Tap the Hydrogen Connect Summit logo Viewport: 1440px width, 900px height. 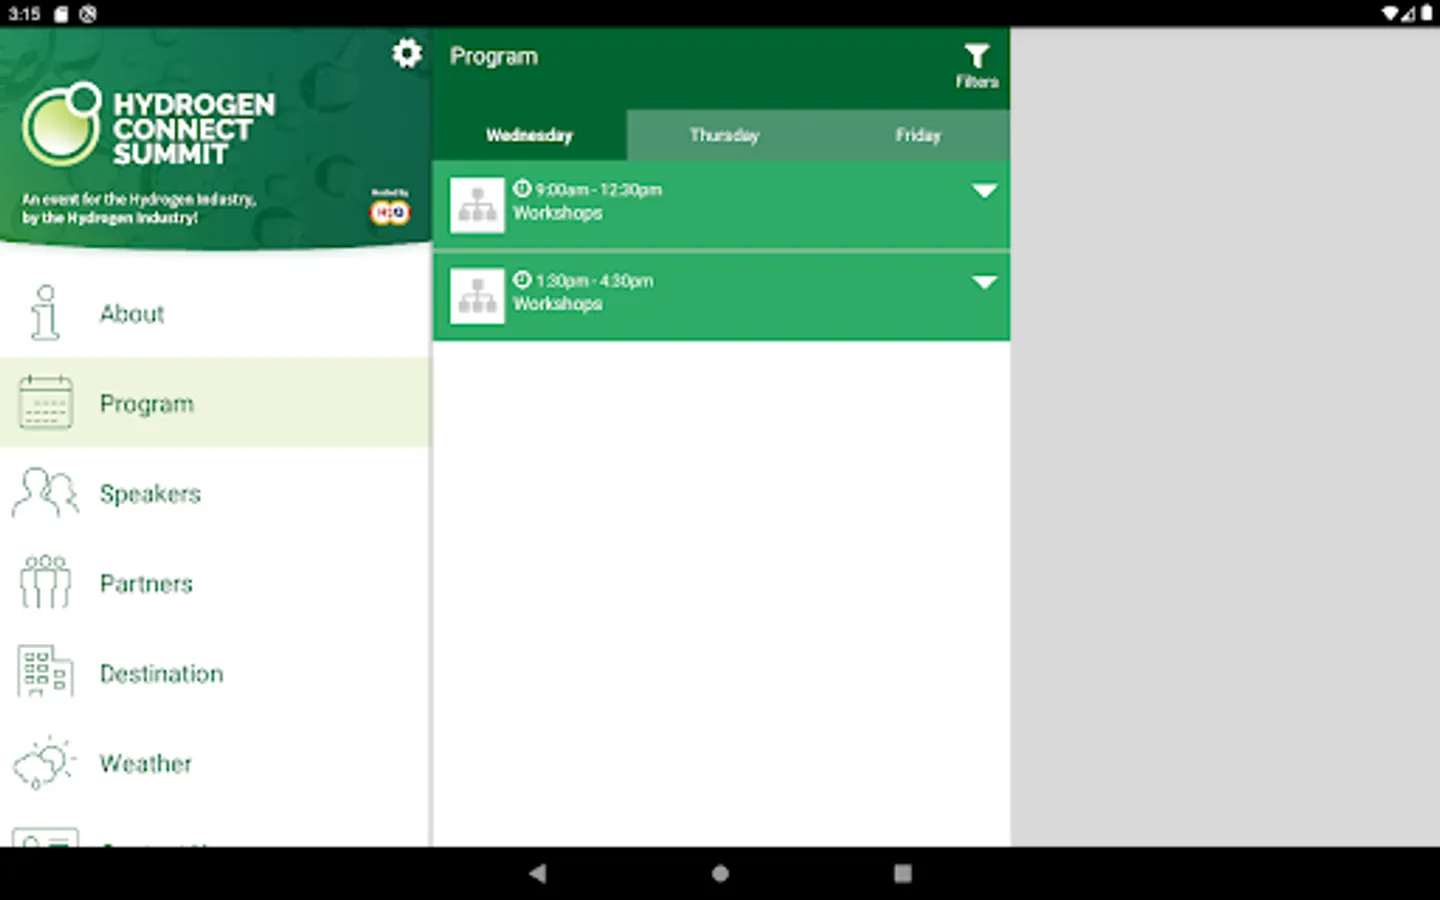coord(148,126)
